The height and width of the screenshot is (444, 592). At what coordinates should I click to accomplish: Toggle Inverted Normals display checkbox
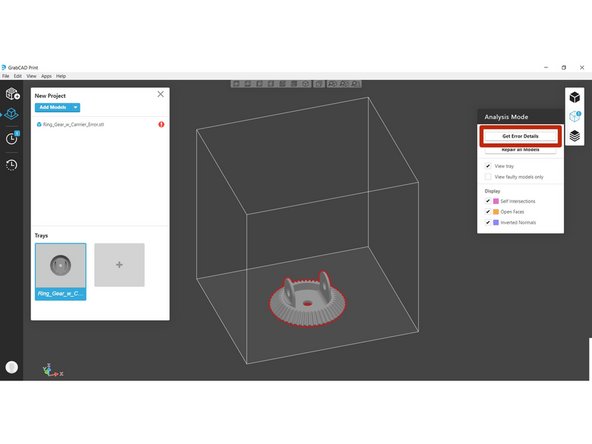click(x=488, y=222)
